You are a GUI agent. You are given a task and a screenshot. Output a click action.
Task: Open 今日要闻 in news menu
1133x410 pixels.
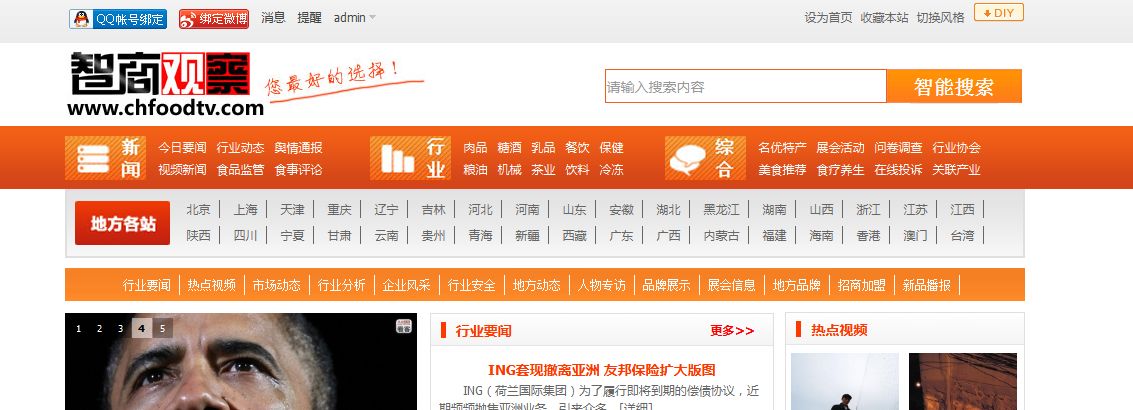click(x=182, y=148)
